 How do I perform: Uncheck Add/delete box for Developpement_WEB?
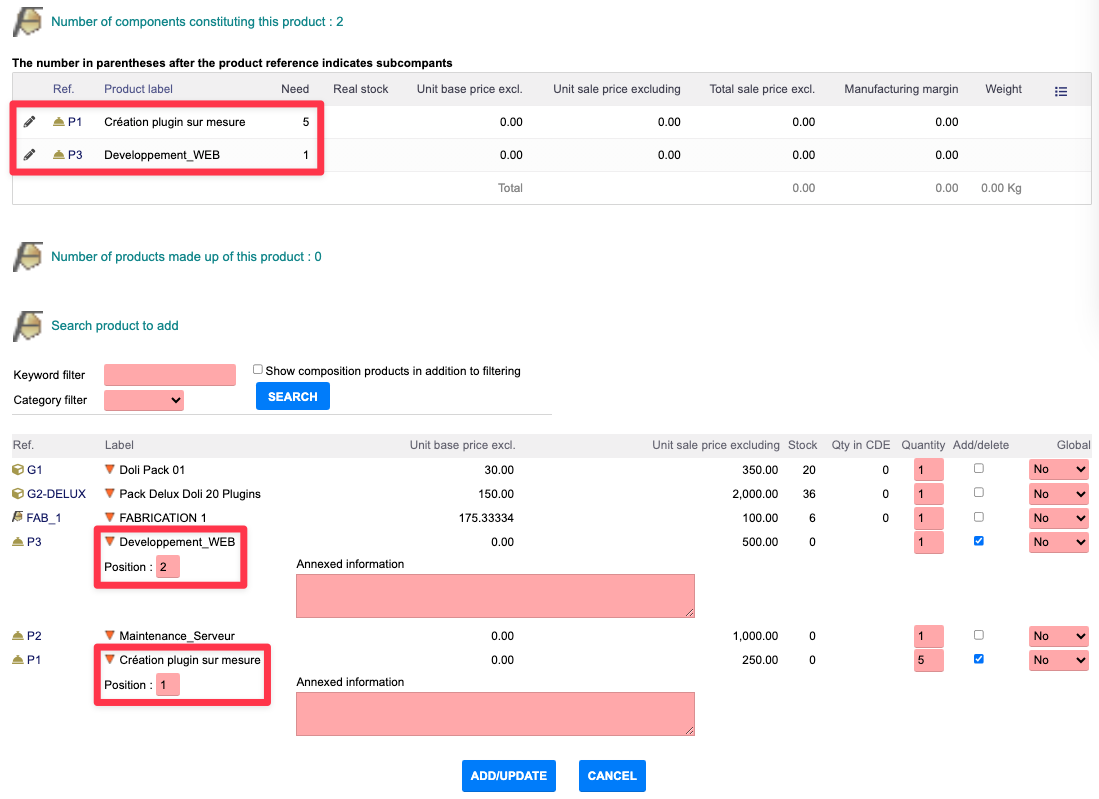[978, 541]
